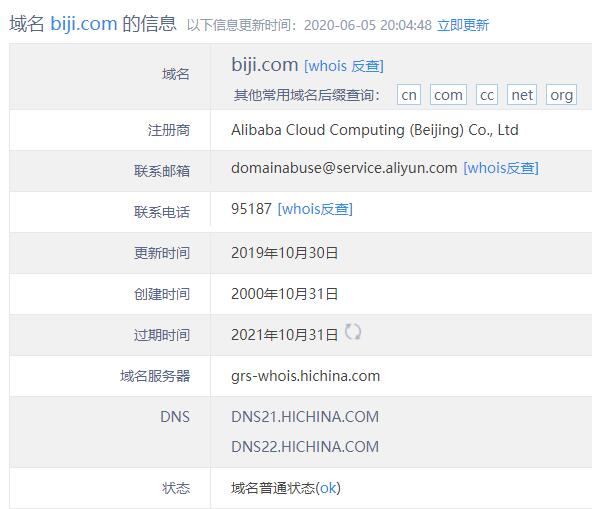
Task: Click [whois 反查] next to domain name
Action: tap(344, 66)
